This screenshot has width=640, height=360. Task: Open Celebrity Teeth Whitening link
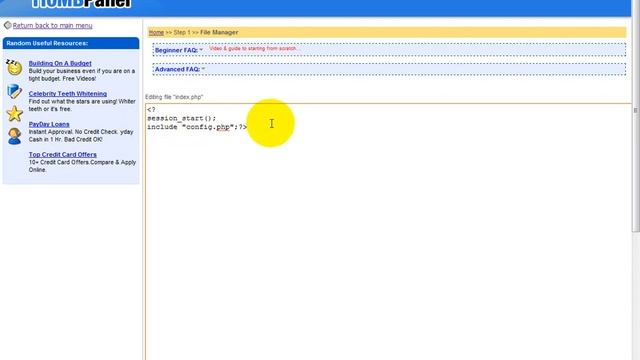(x=68, y=94)
